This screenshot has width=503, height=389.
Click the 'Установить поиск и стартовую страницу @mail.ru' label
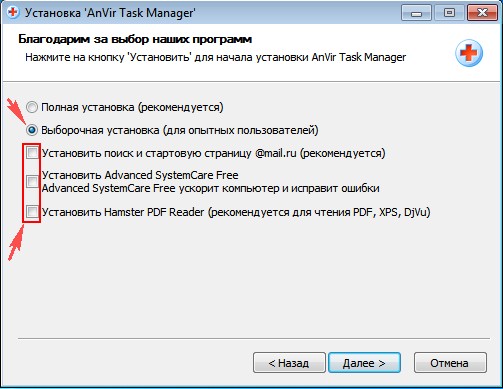pyautogui.click(x=169, y=153)
